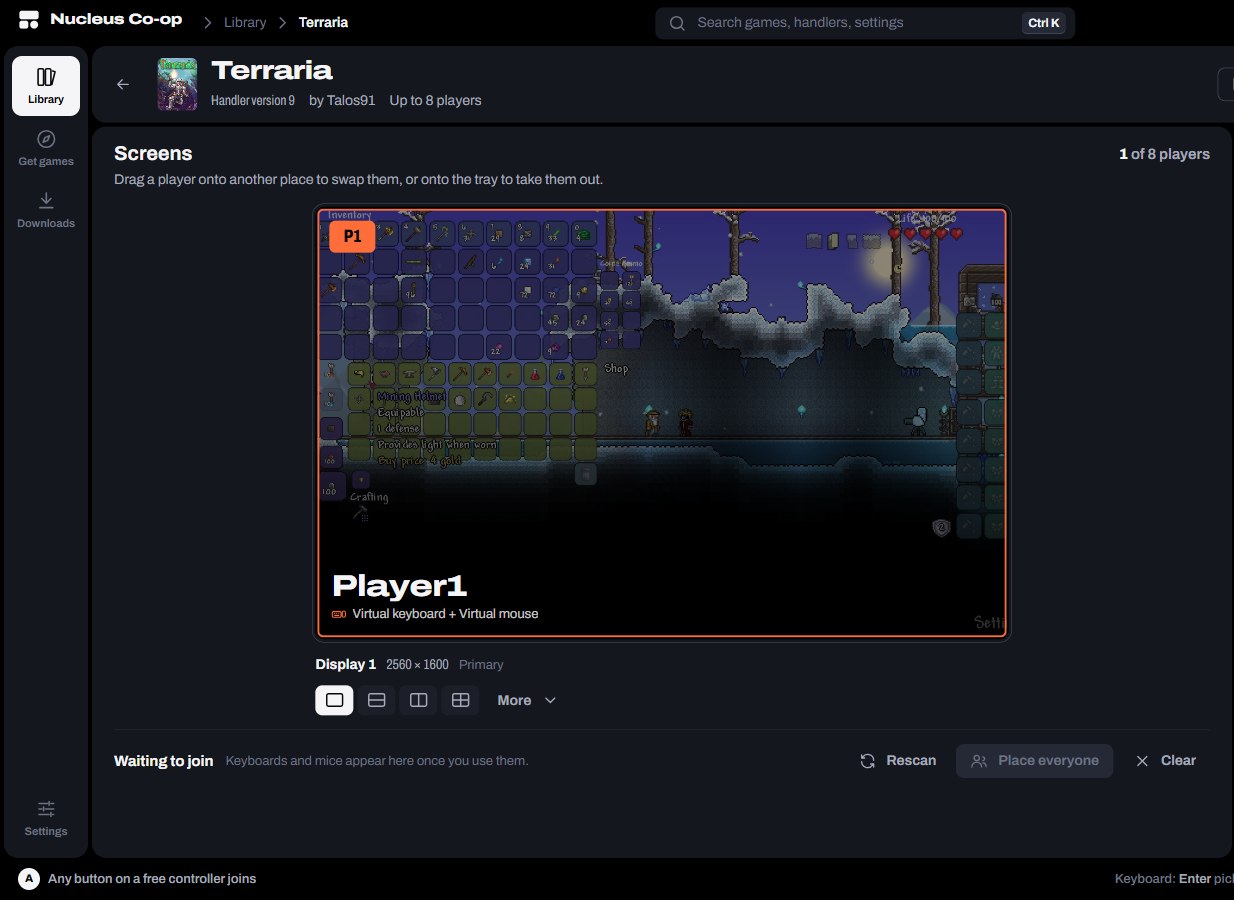Screen dimensions: 1234x900
Task: Click the Talos91 author name
Action: [x=350, y=100]
